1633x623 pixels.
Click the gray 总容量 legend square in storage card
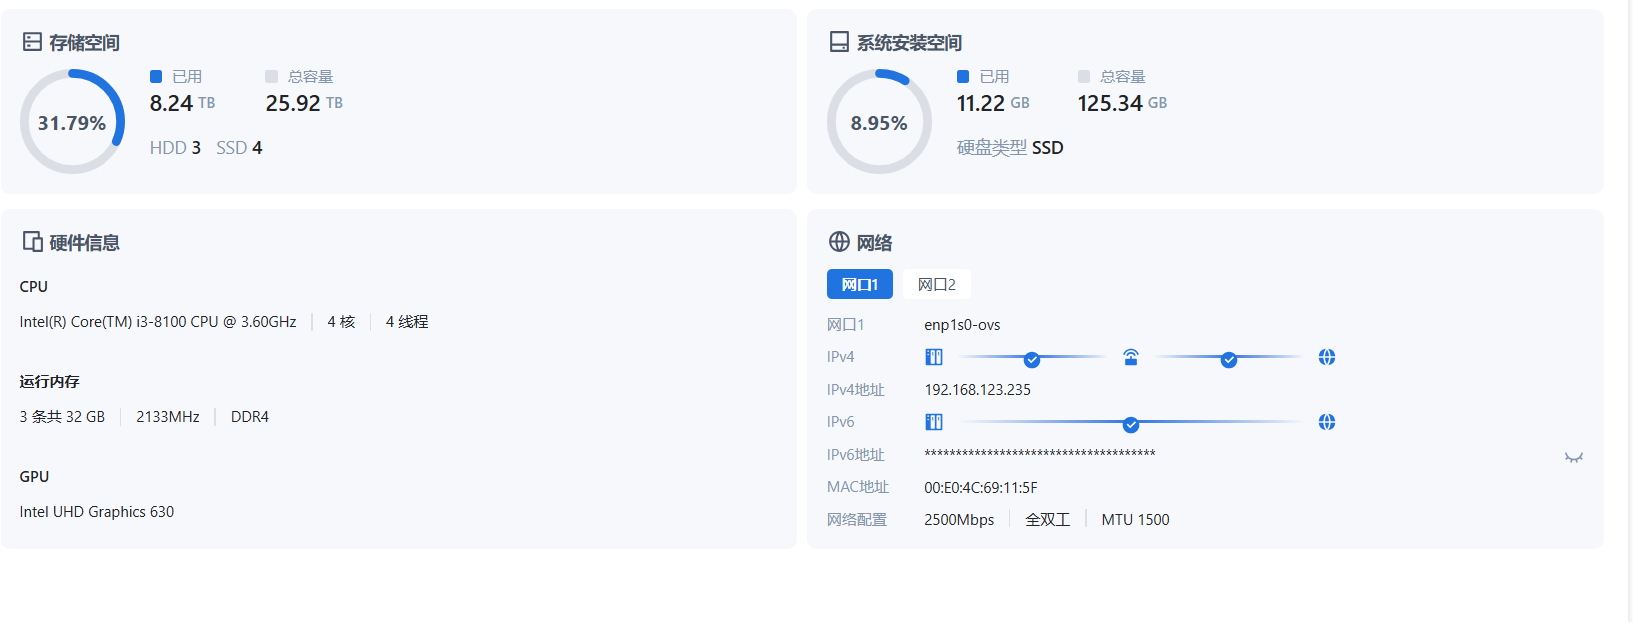271,76
